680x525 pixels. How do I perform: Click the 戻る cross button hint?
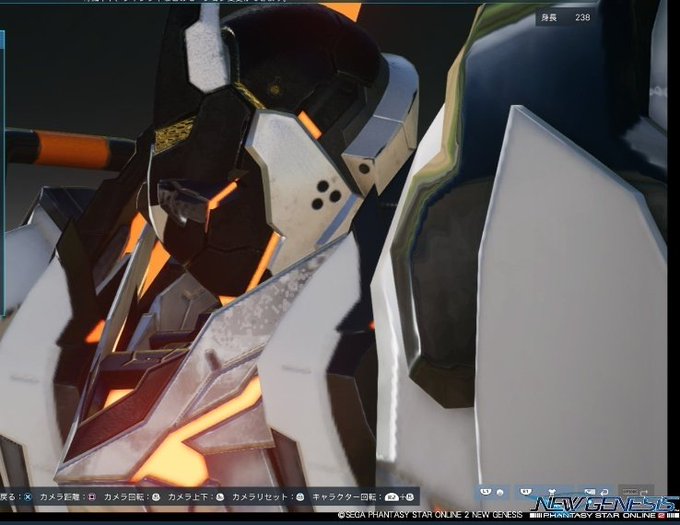click(x=28, y=497)
